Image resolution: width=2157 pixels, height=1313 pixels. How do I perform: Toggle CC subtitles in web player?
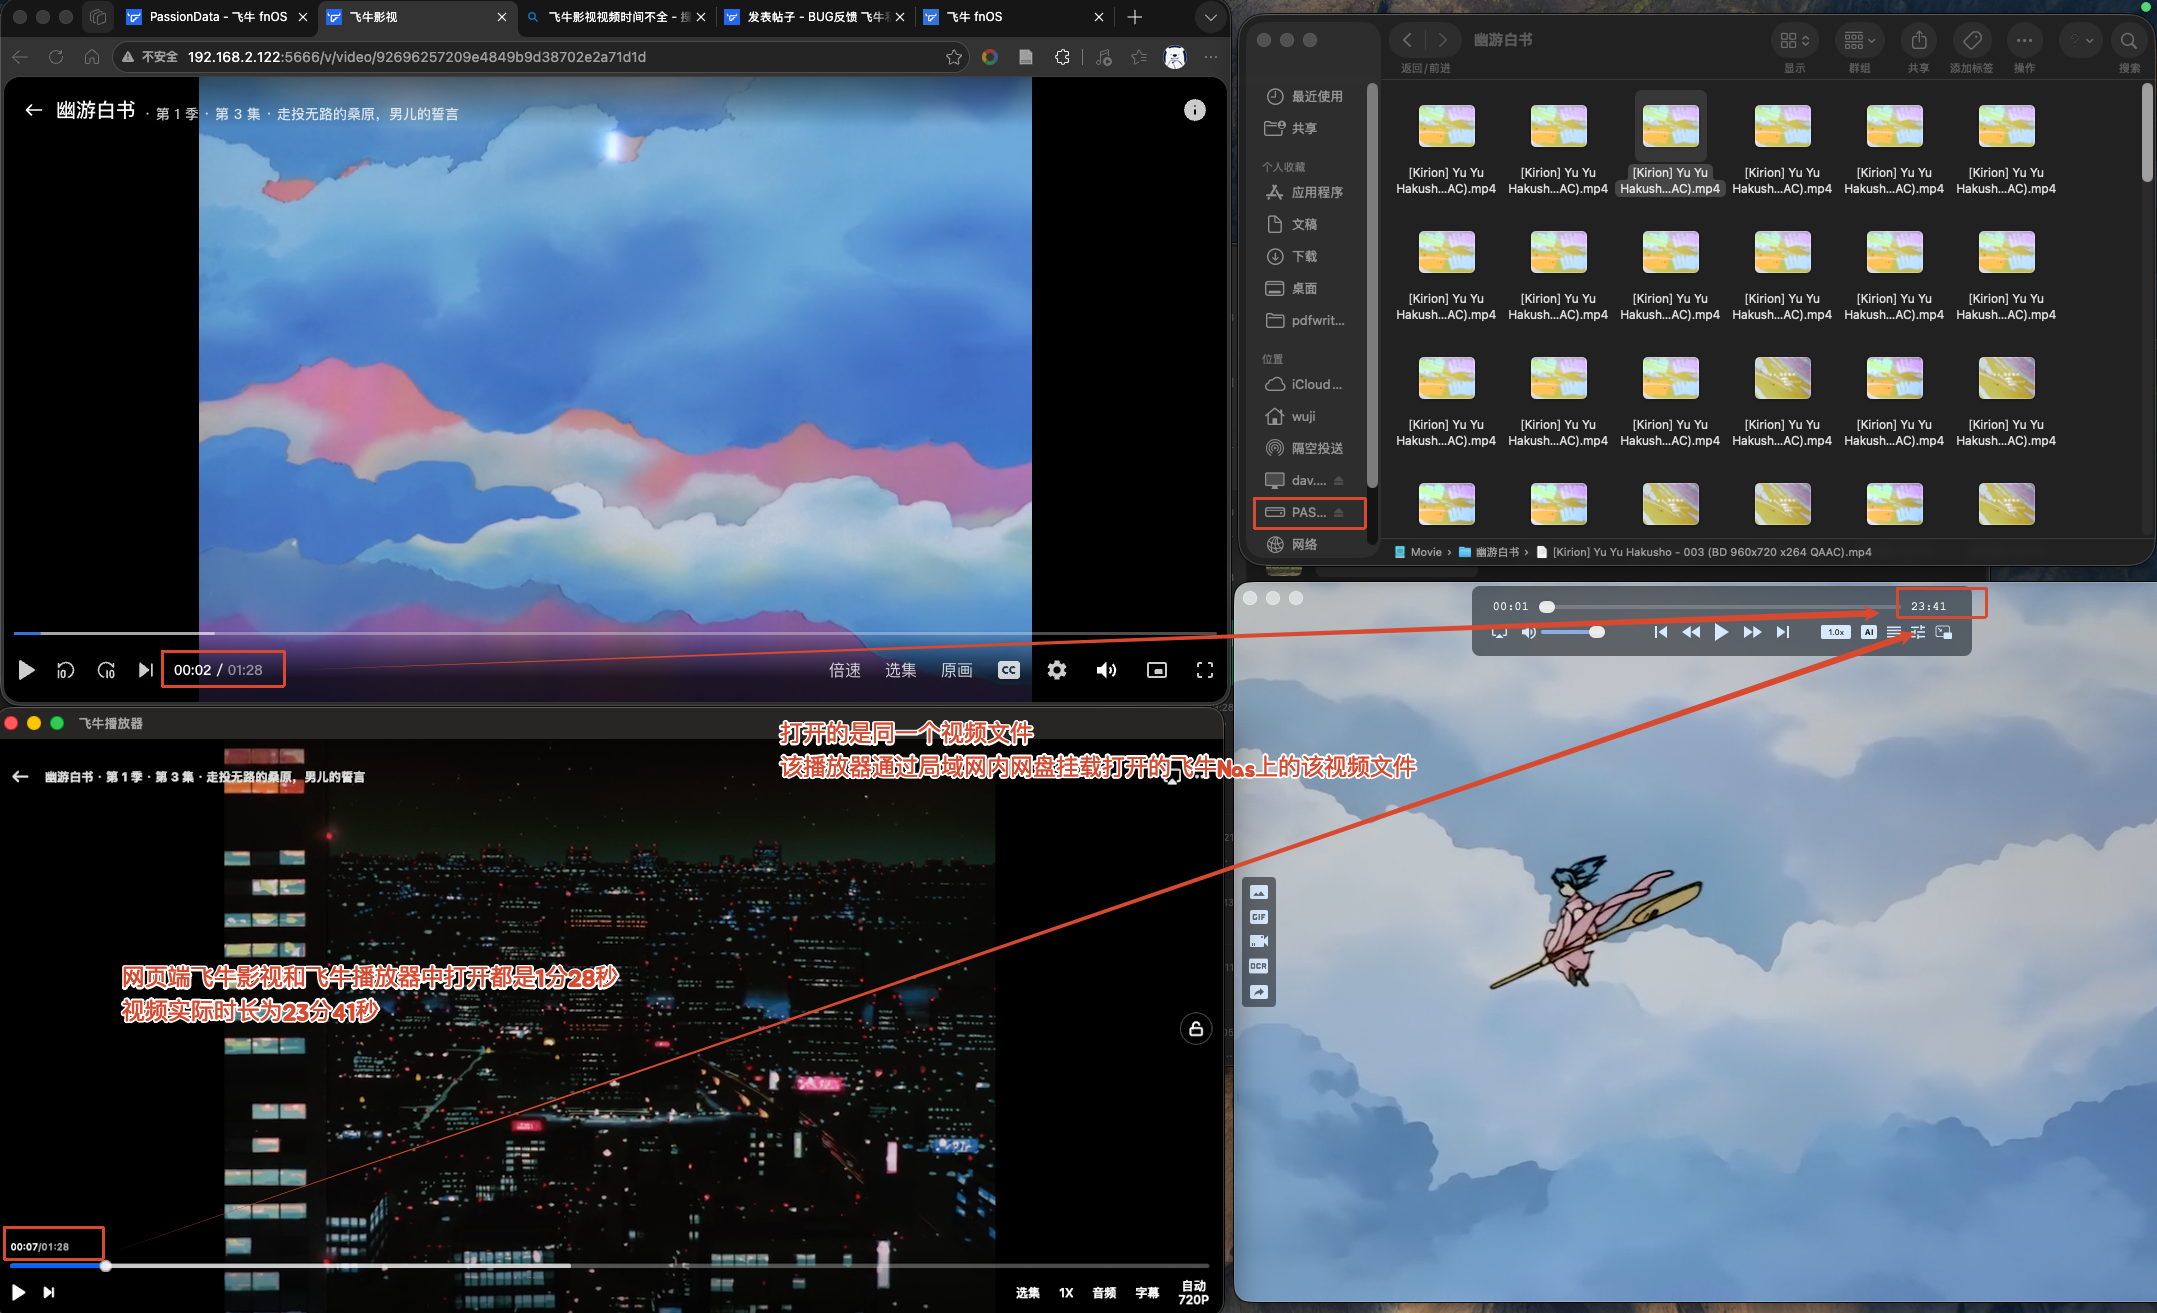(1009, 670)
